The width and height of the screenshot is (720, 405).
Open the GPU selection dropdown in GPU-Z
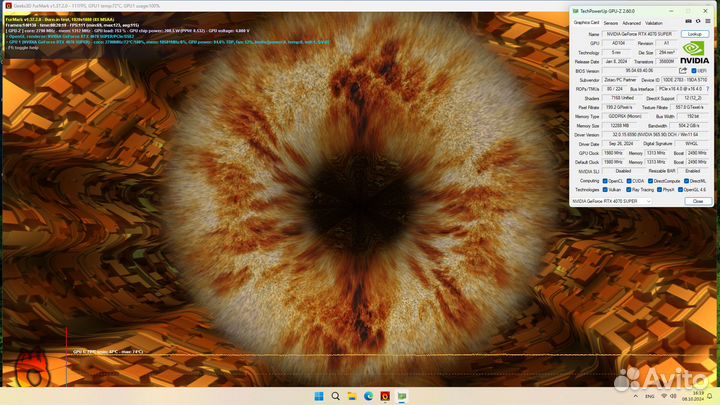pyautogui.click(x=612, y=201)
